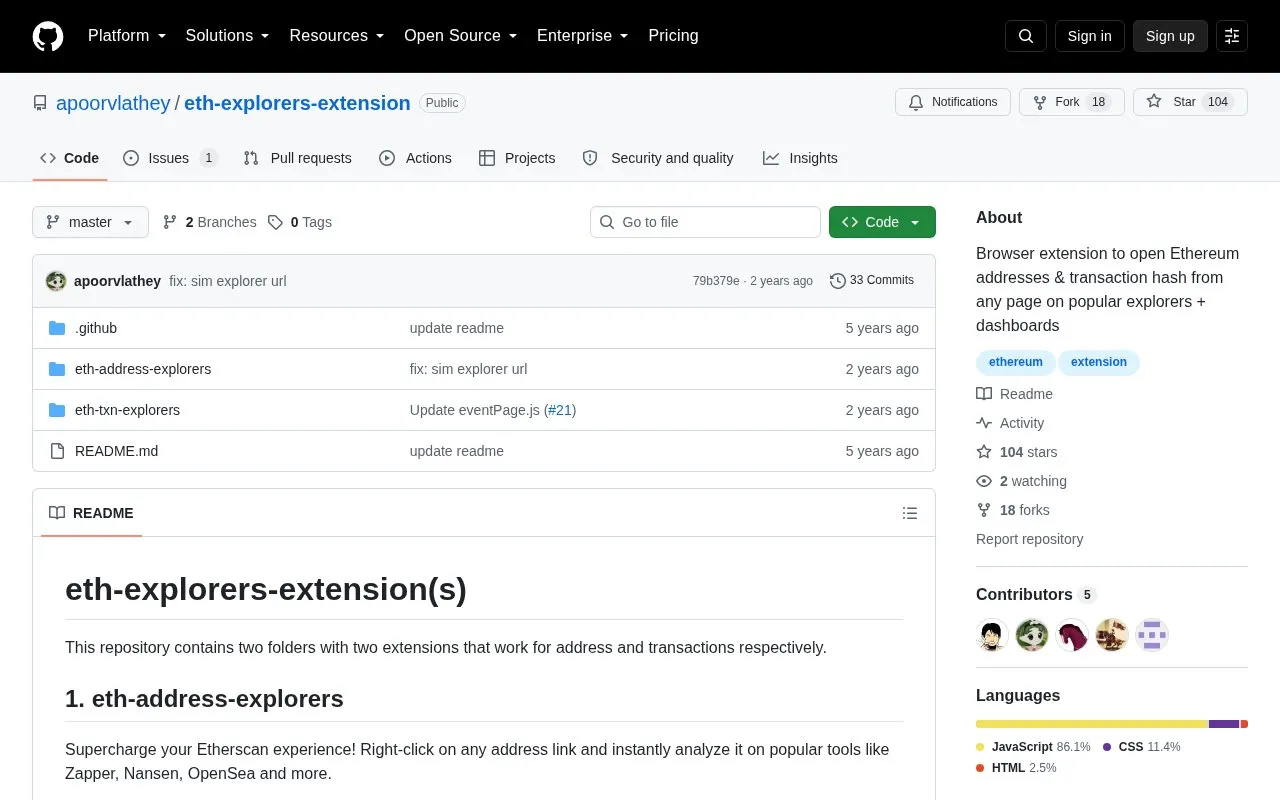
Task: Click the GitHub logo icon
Action: click(x=48, y=36)
